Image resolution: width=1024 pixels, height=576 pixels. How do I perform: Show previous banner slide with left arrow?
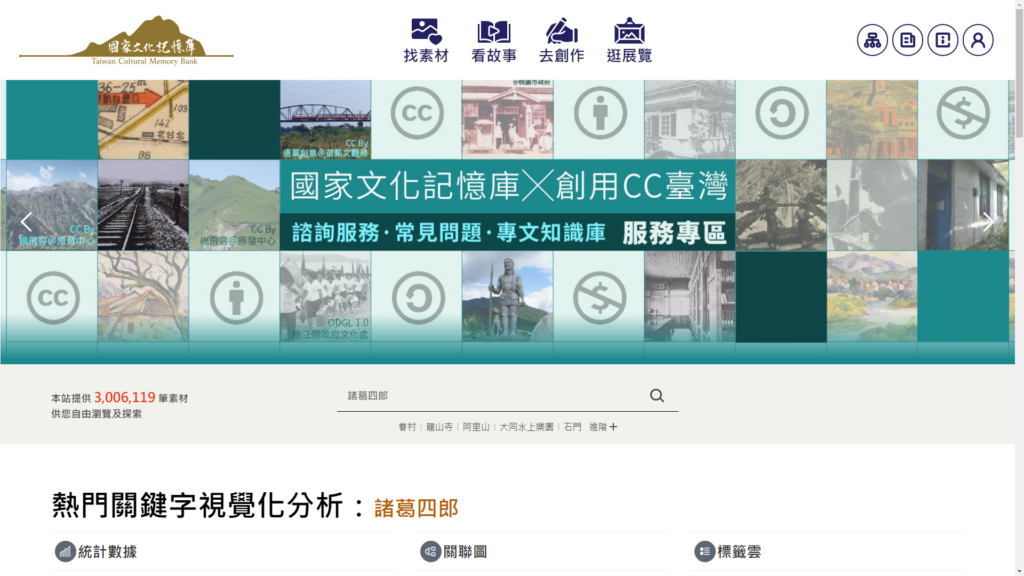(x=26, y=222)
